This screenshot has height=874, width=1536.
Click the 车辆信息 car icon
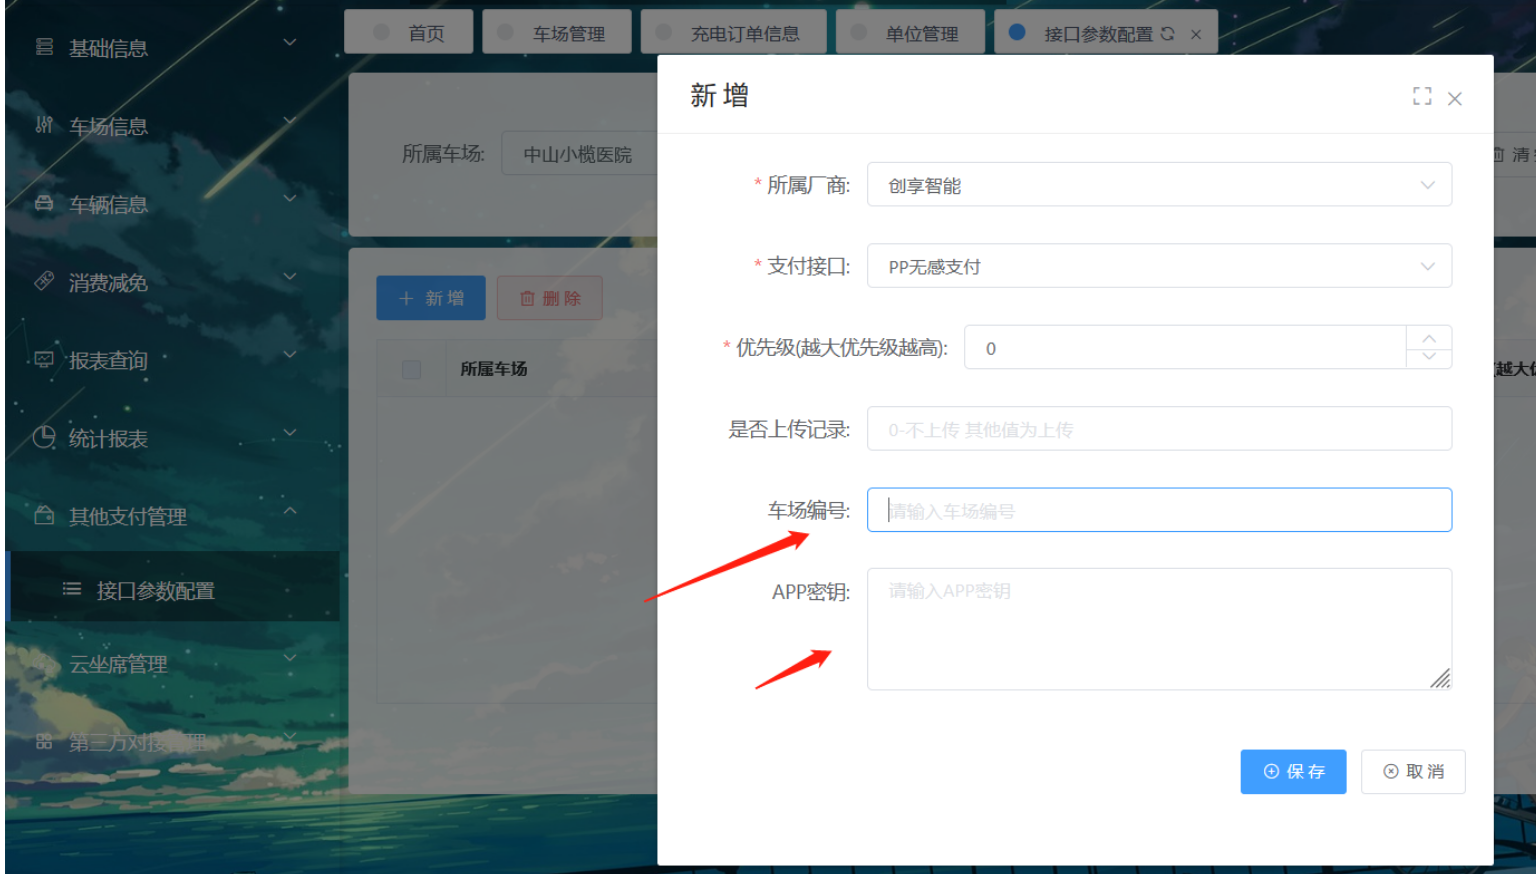point(44,203)
